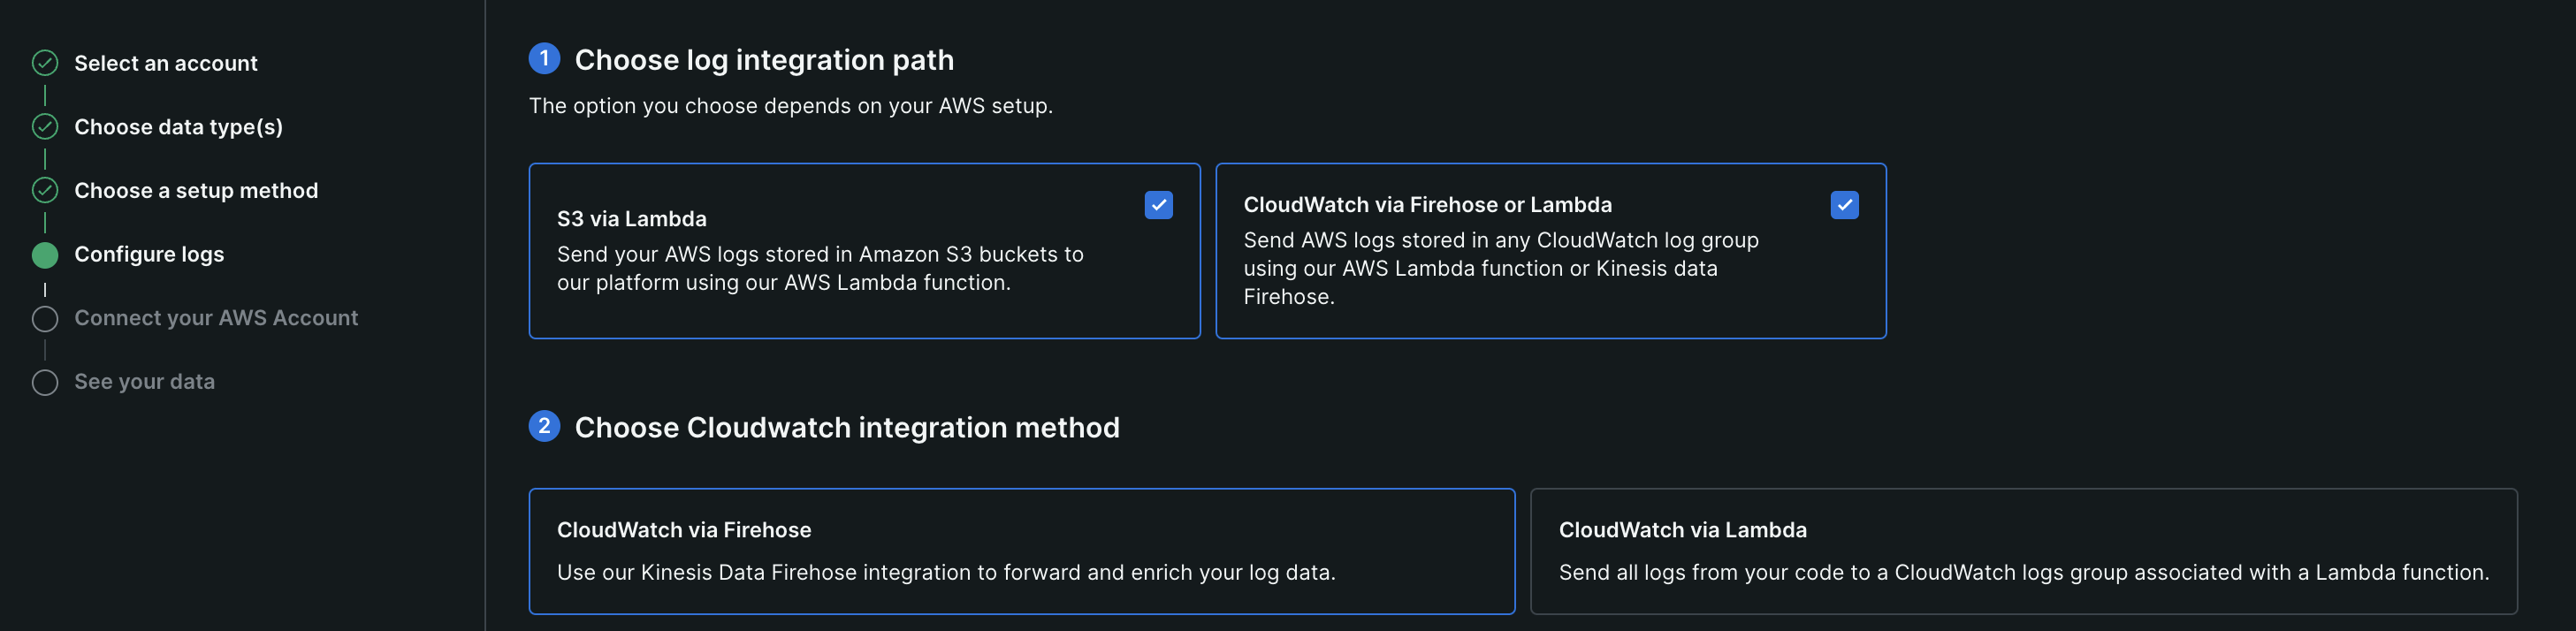The height and width of the screenshot is (631, 2576).
Task: Click the Choose Cloudwatch integration method heading
Action: click(847, 427)
